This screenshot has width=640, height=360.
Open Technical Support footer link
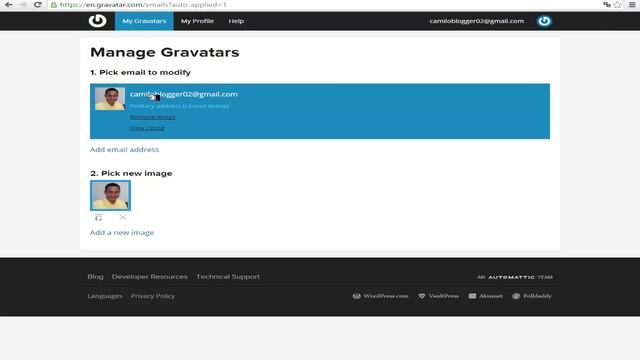click(228, 276)
